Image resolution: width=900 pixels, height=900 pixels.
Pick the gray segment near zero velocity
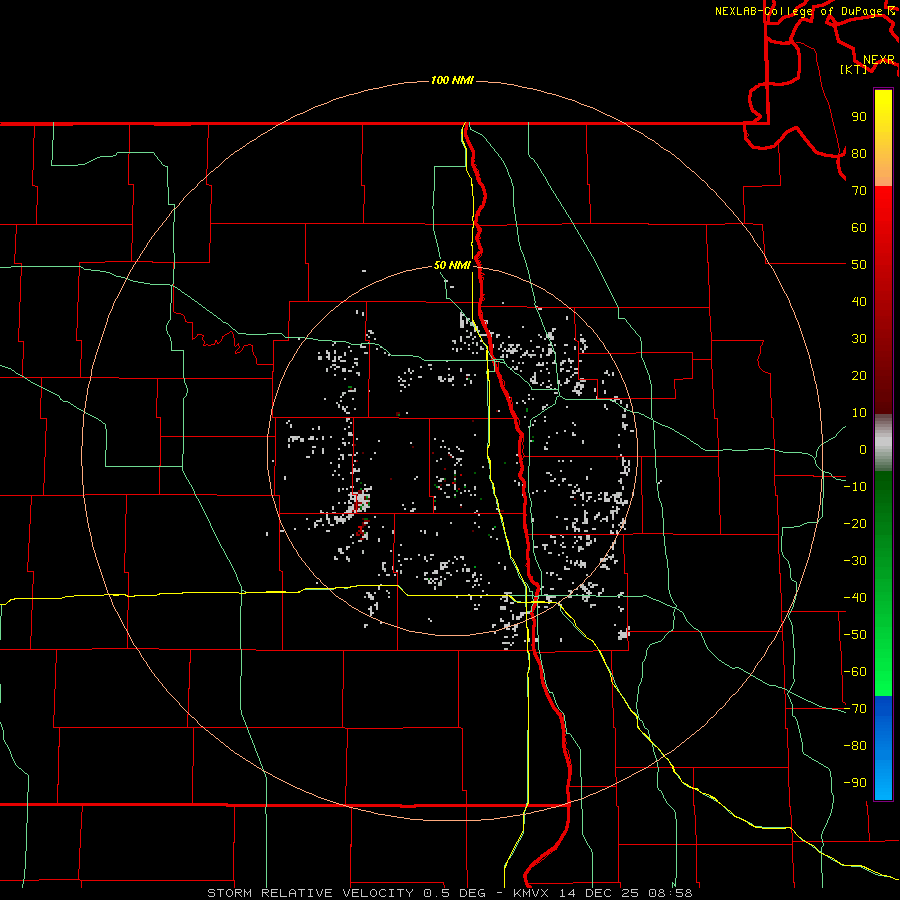click(883, 443)
